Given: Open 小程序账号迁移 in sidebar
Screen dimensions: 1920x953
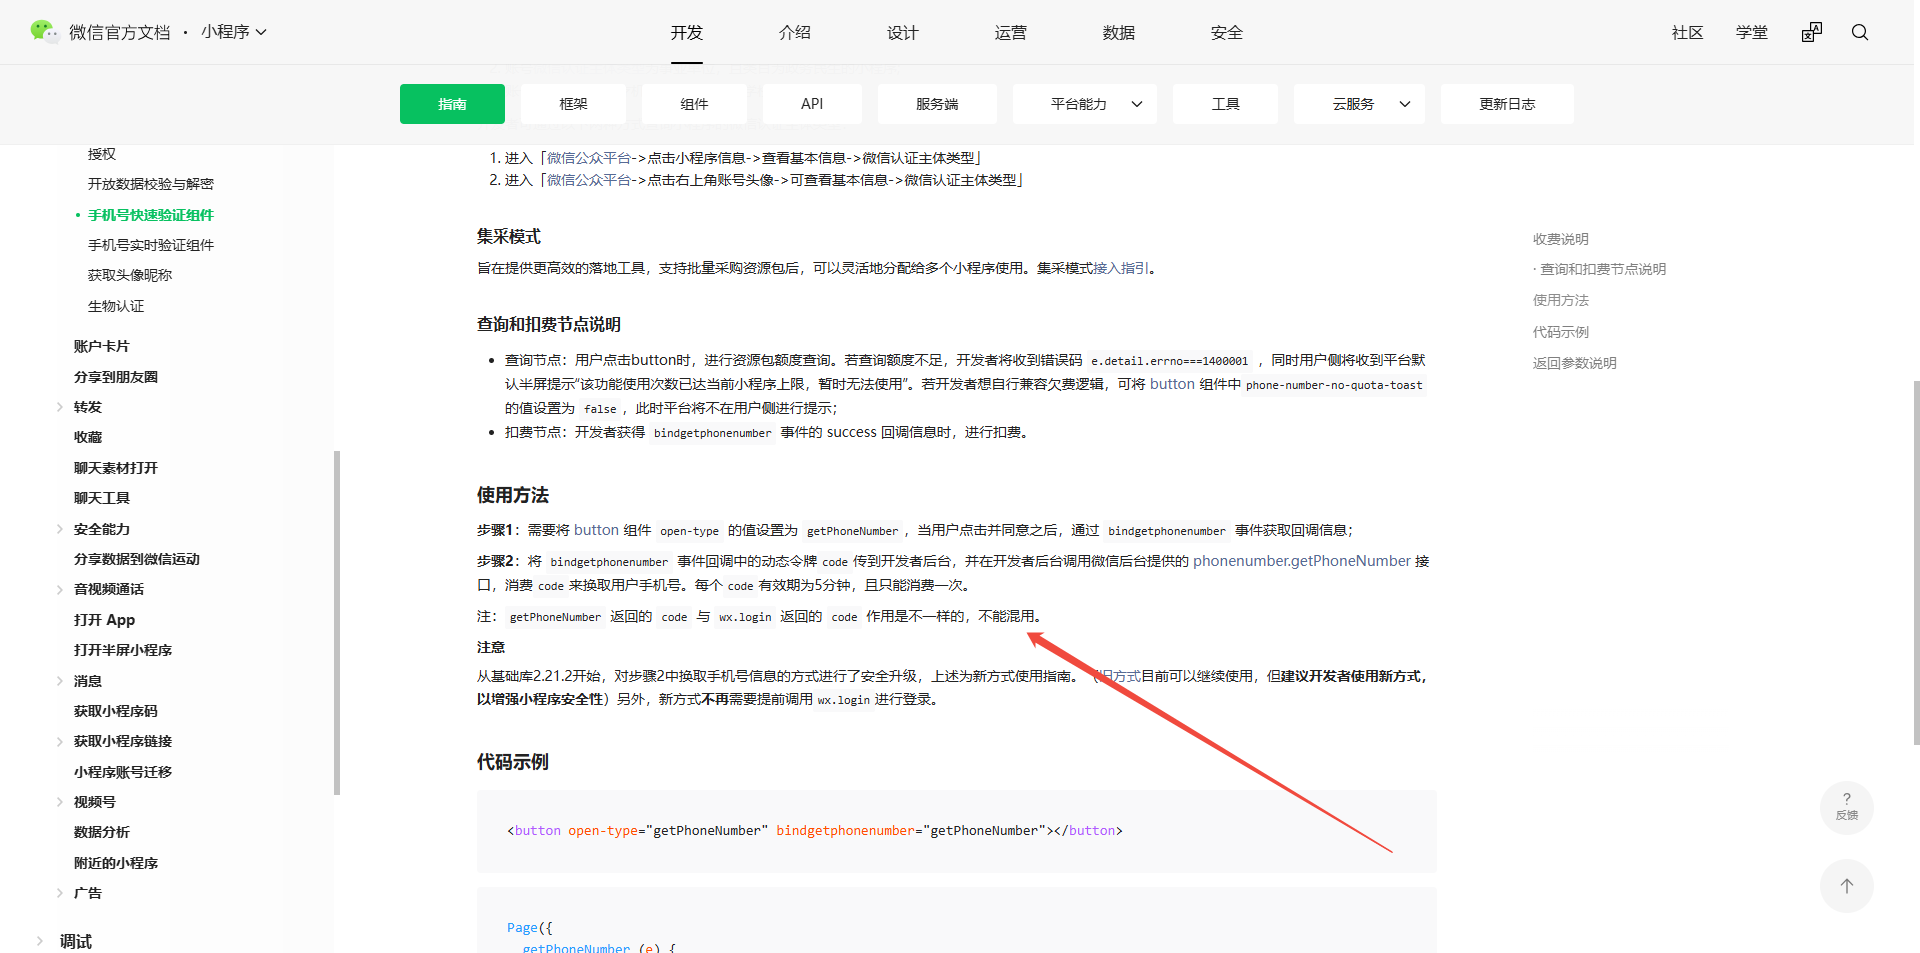Looking at the screenshot, I should coord(123,772).
